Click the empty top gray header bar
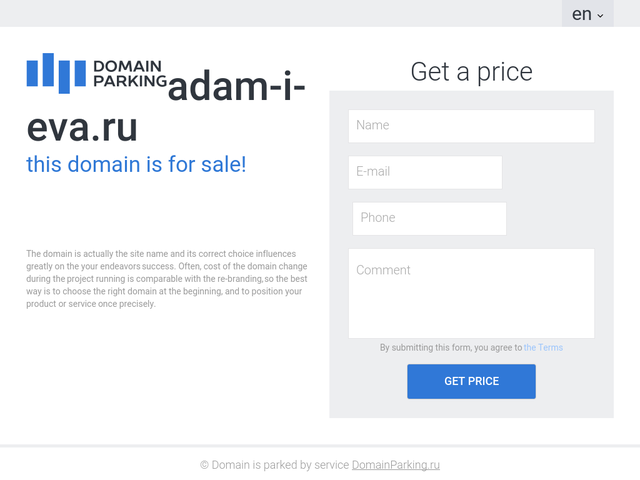This screenshot has height=480, width=640. coord(280,13)
